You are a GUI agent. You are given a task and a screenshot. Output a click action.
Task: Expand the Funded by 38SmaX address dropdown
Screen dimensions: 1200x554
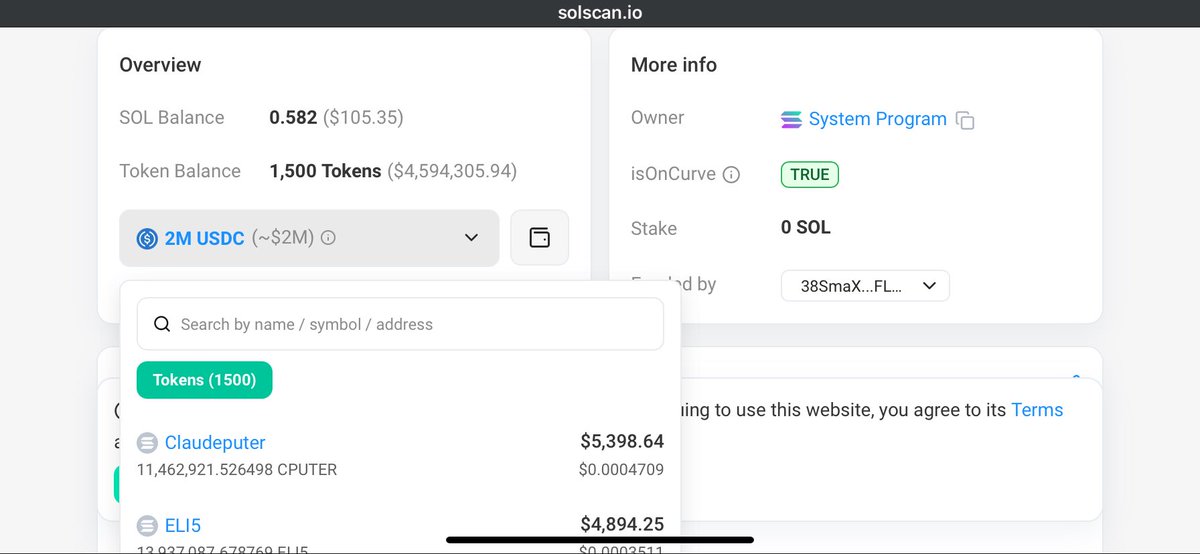pos(865,285)
